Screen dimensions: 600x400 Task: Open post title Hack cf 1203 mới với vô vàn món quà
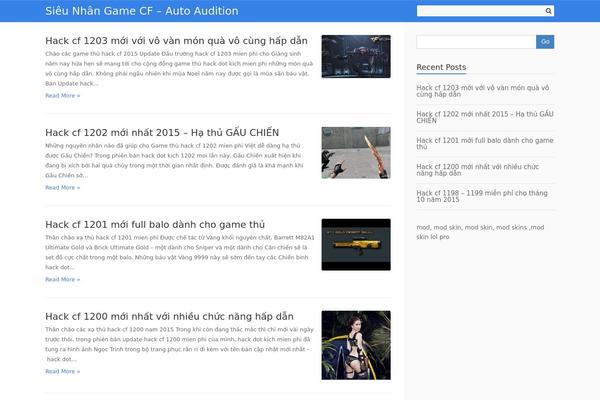[x=176, y=41]
